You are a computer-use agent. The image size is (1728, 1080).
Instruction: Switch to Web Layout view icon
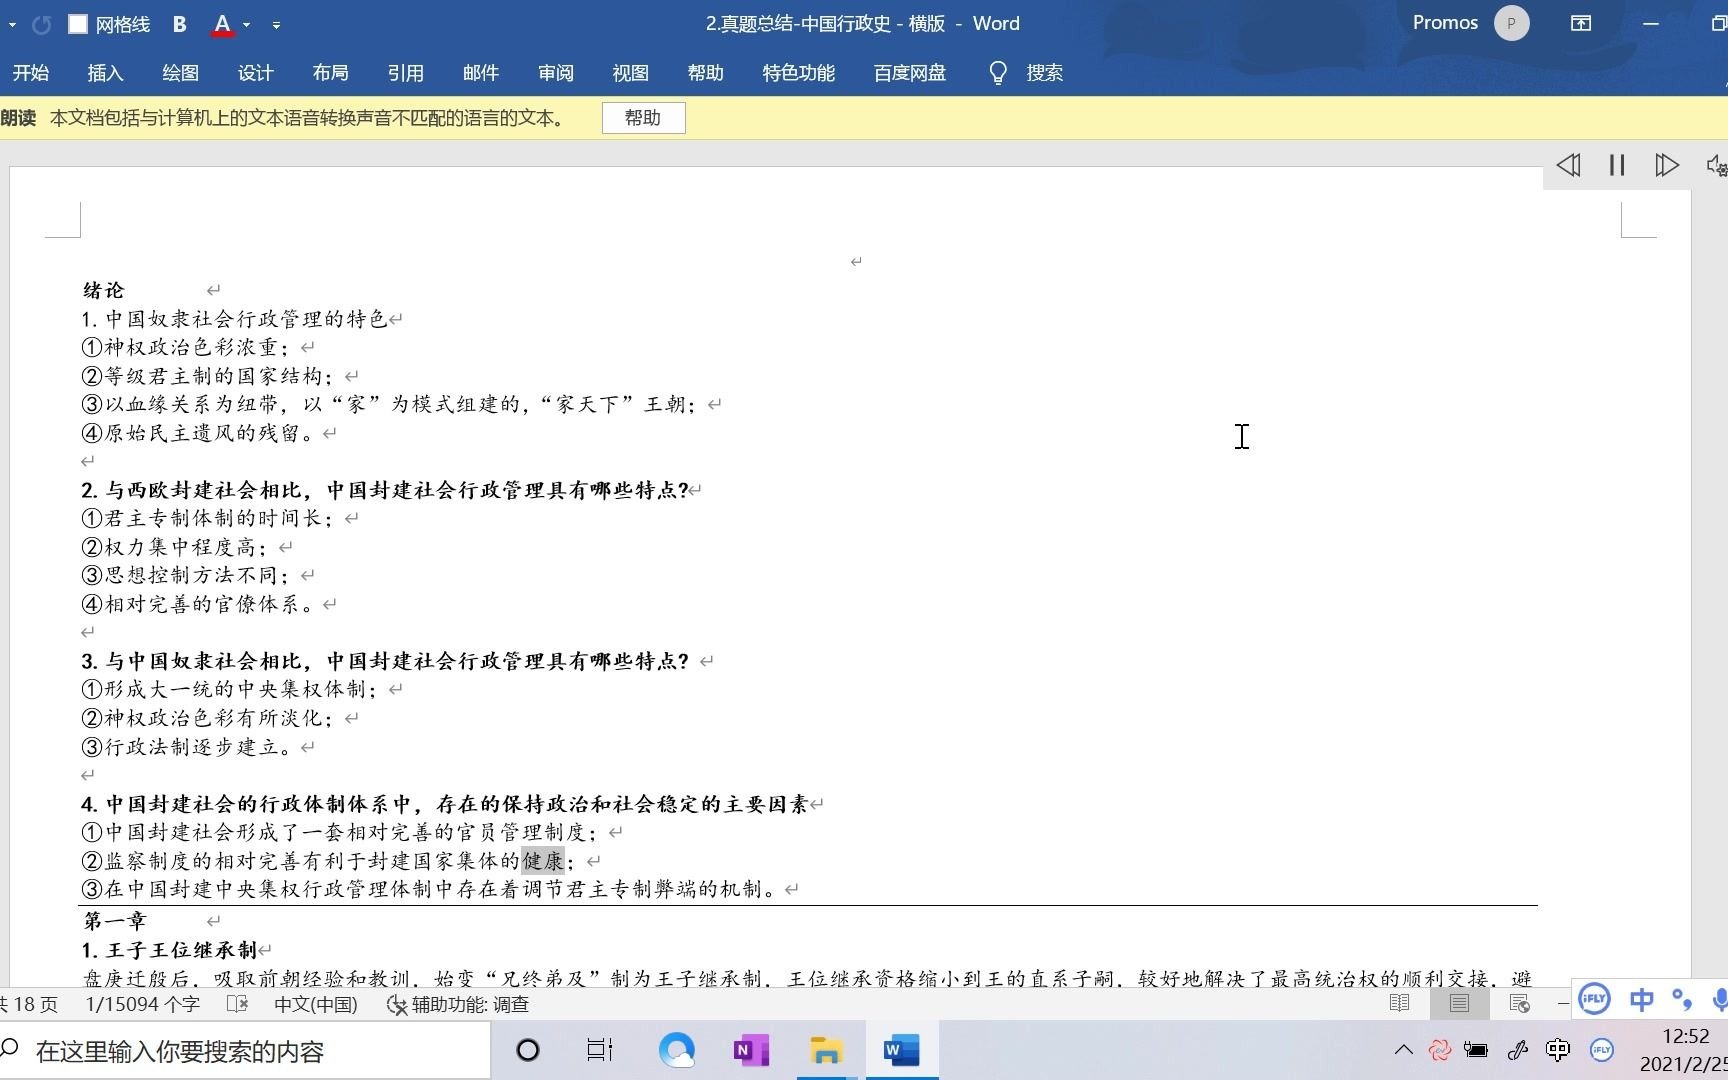click(x=1519, y=1003)
